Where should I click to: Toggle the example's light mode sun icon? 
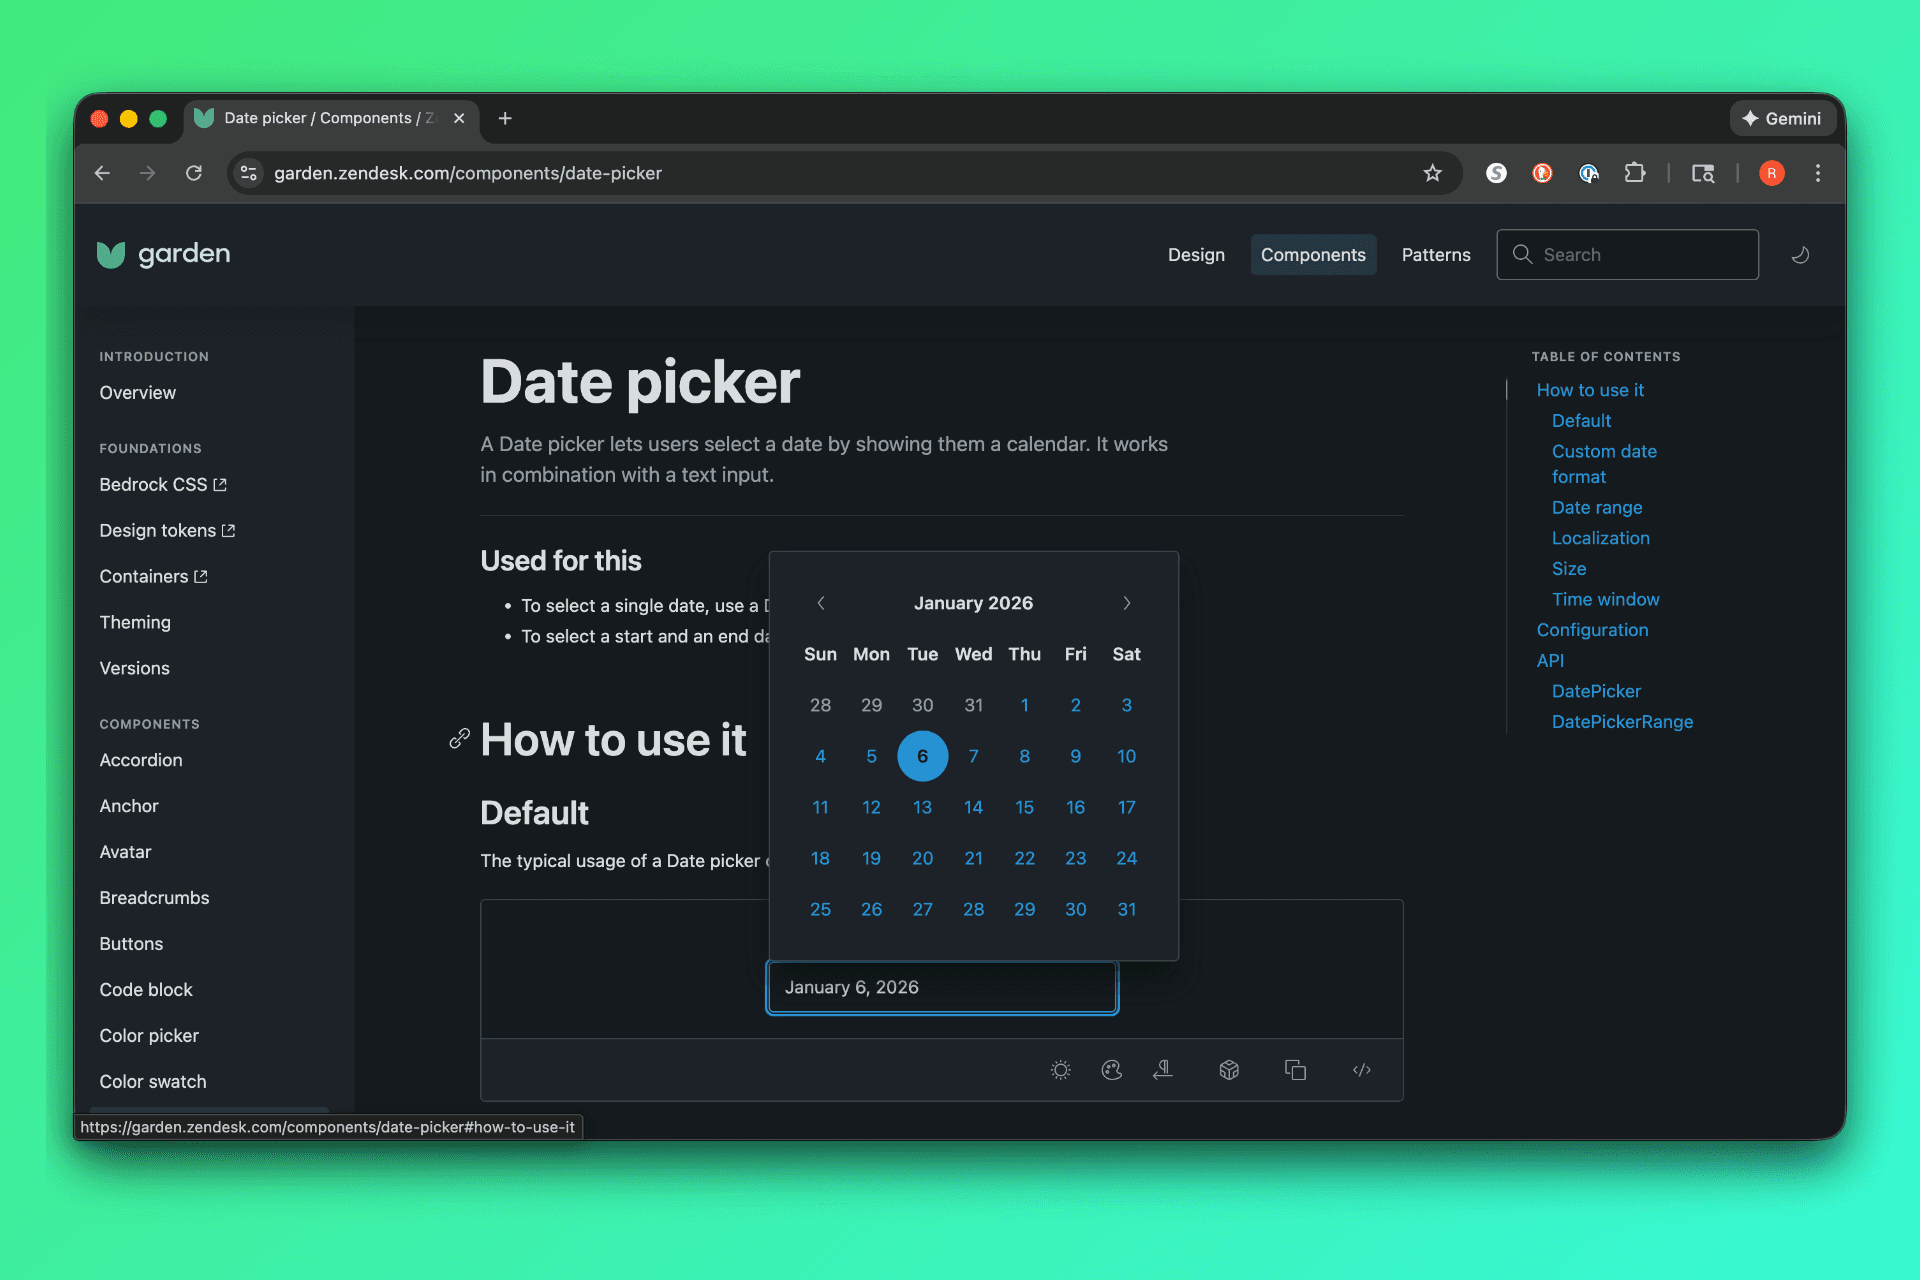[1060, 1070]
